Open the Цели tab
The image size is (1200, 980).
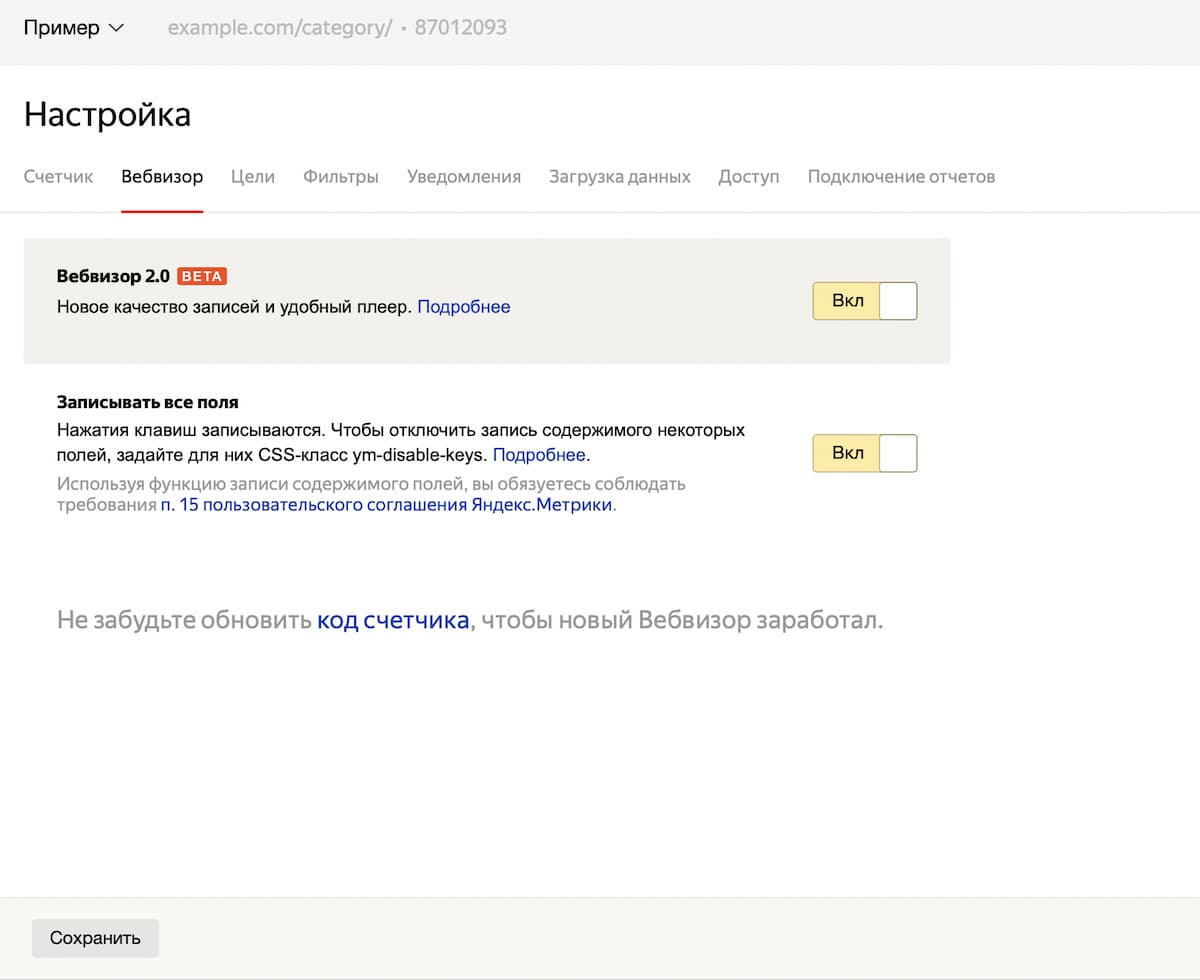tap(252, 177)
